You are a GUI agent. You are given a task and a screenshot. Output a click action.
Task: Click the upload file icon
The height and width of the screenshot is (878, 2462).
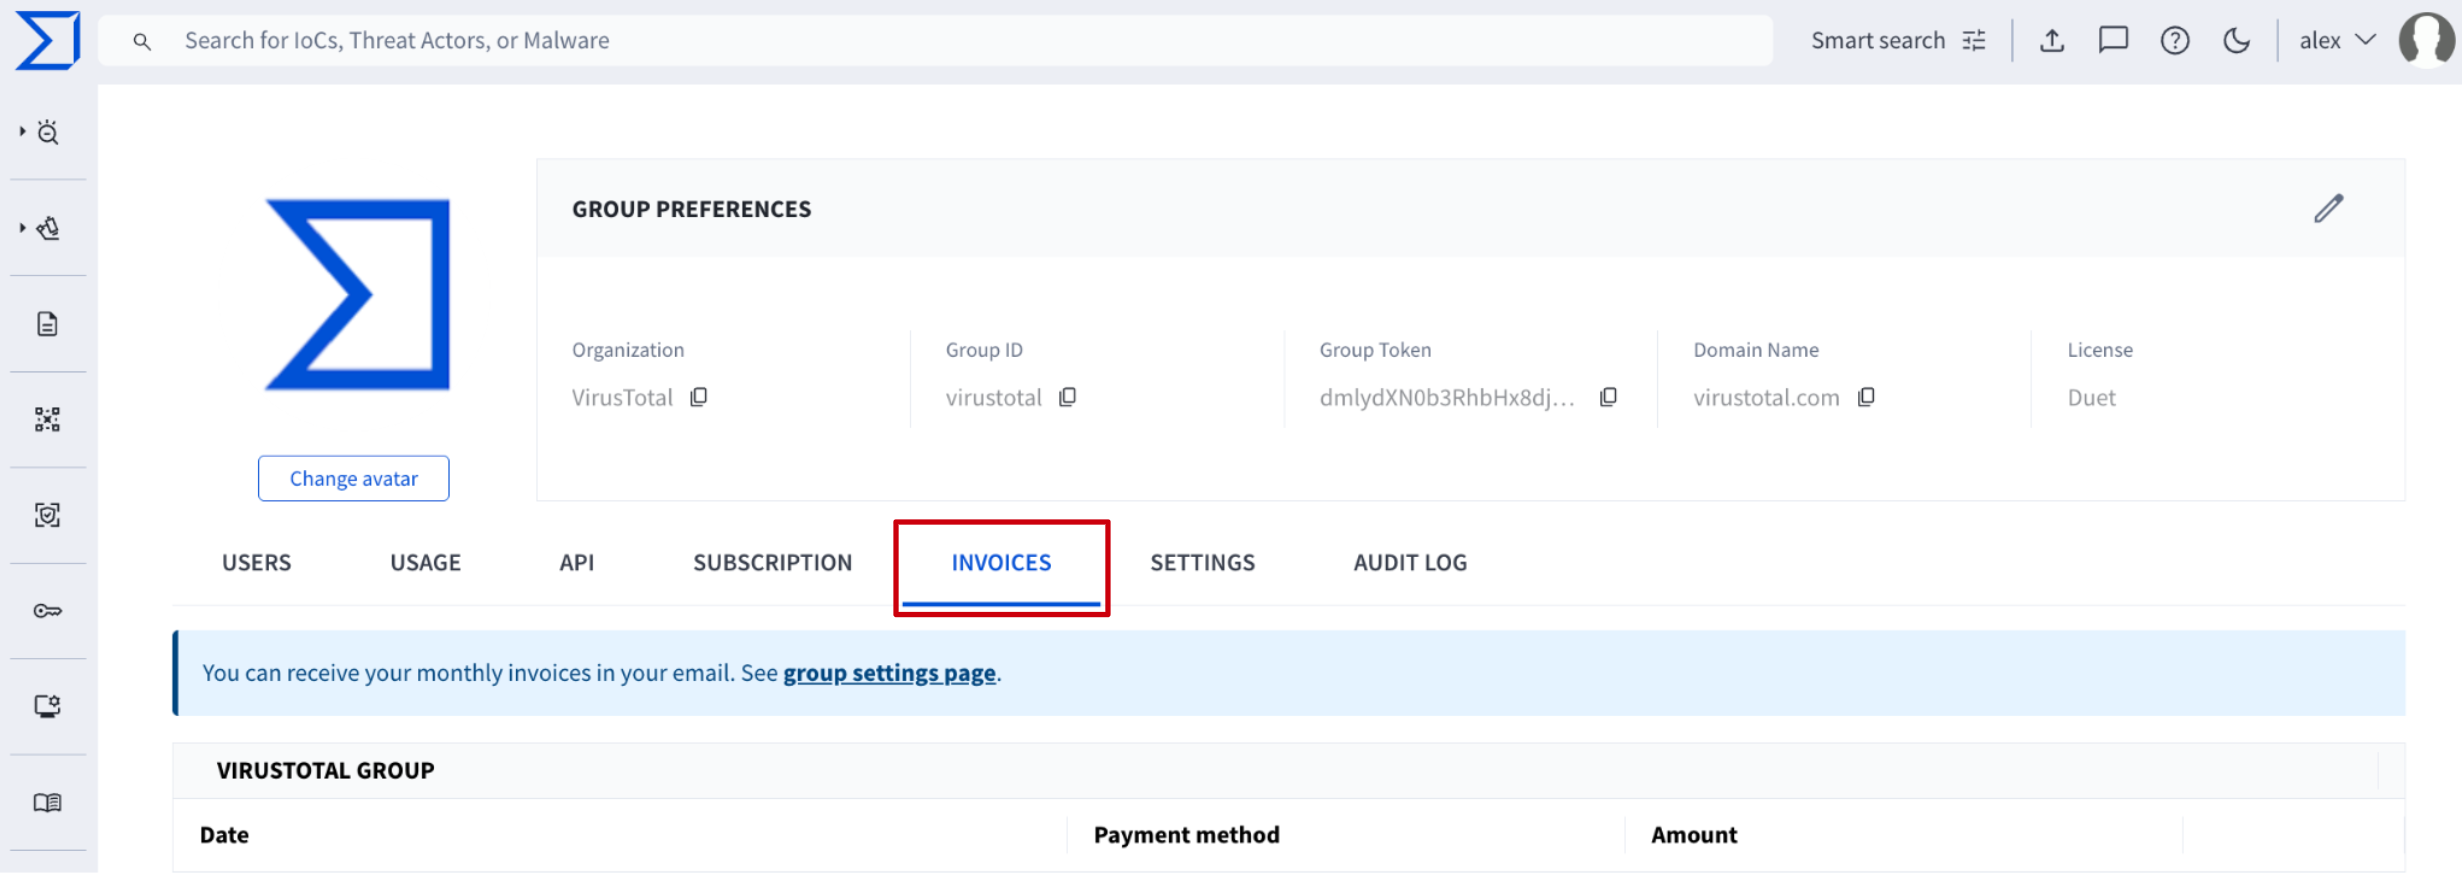[2052, 40]
